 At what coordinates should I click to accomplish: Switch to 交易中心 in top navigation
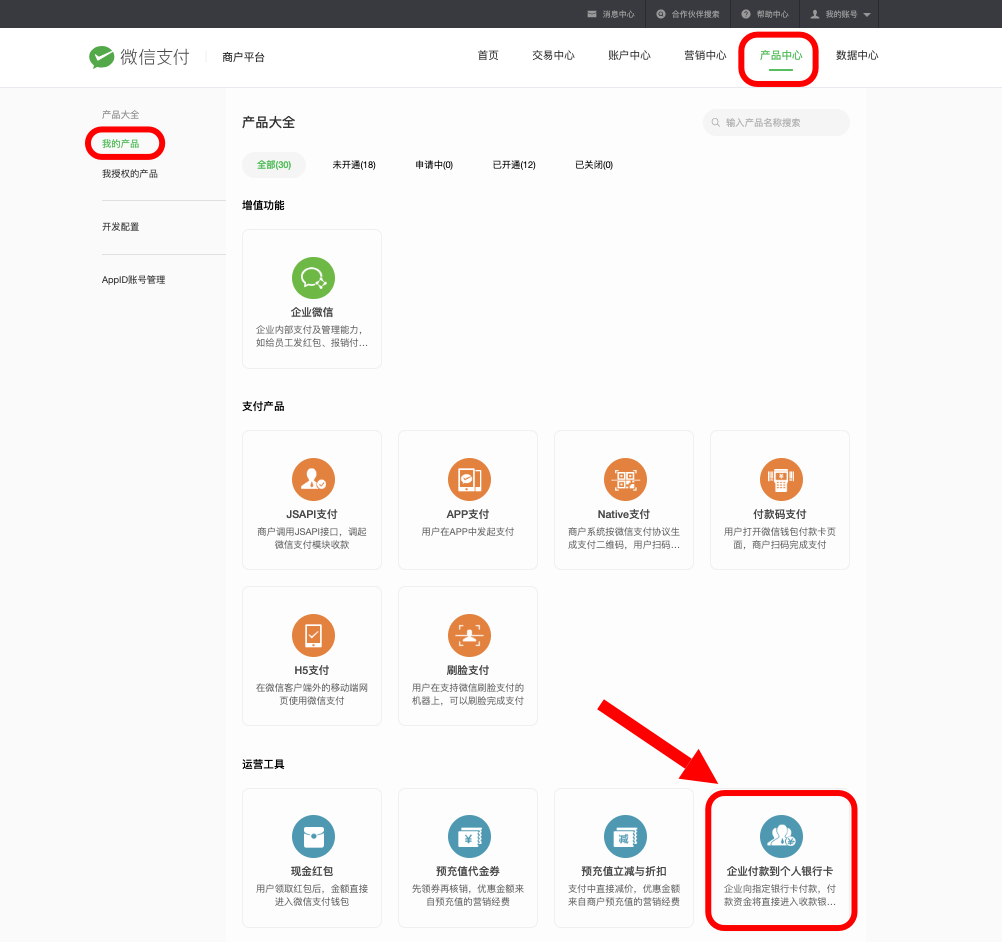(553, 56)
